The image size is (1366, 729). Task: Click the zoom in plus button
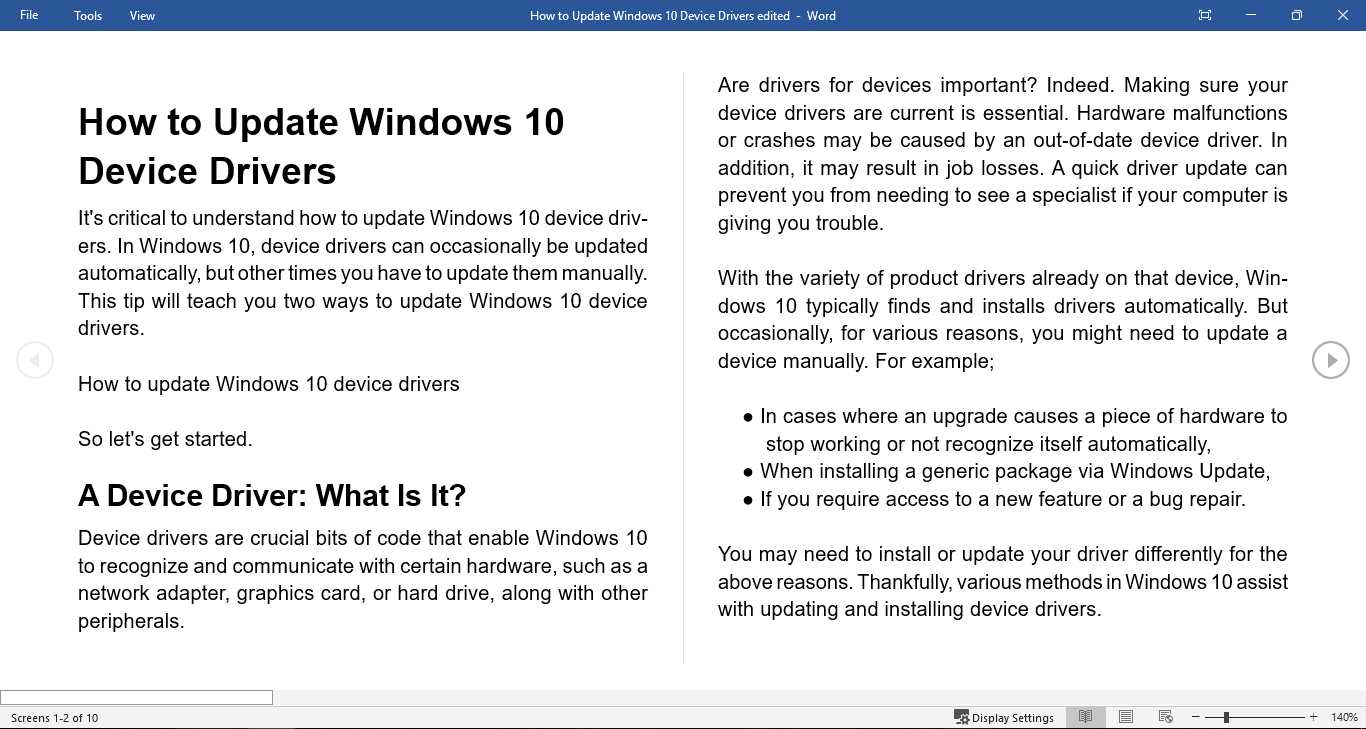[1313, 717]
